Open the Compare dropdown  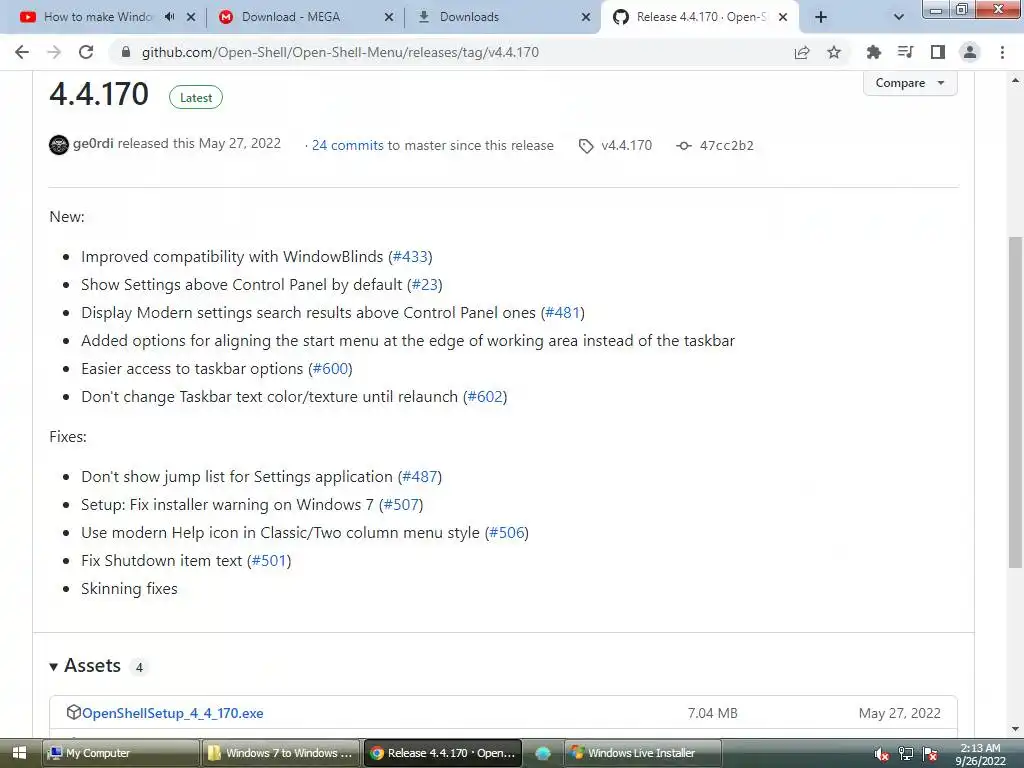point(910,83)
